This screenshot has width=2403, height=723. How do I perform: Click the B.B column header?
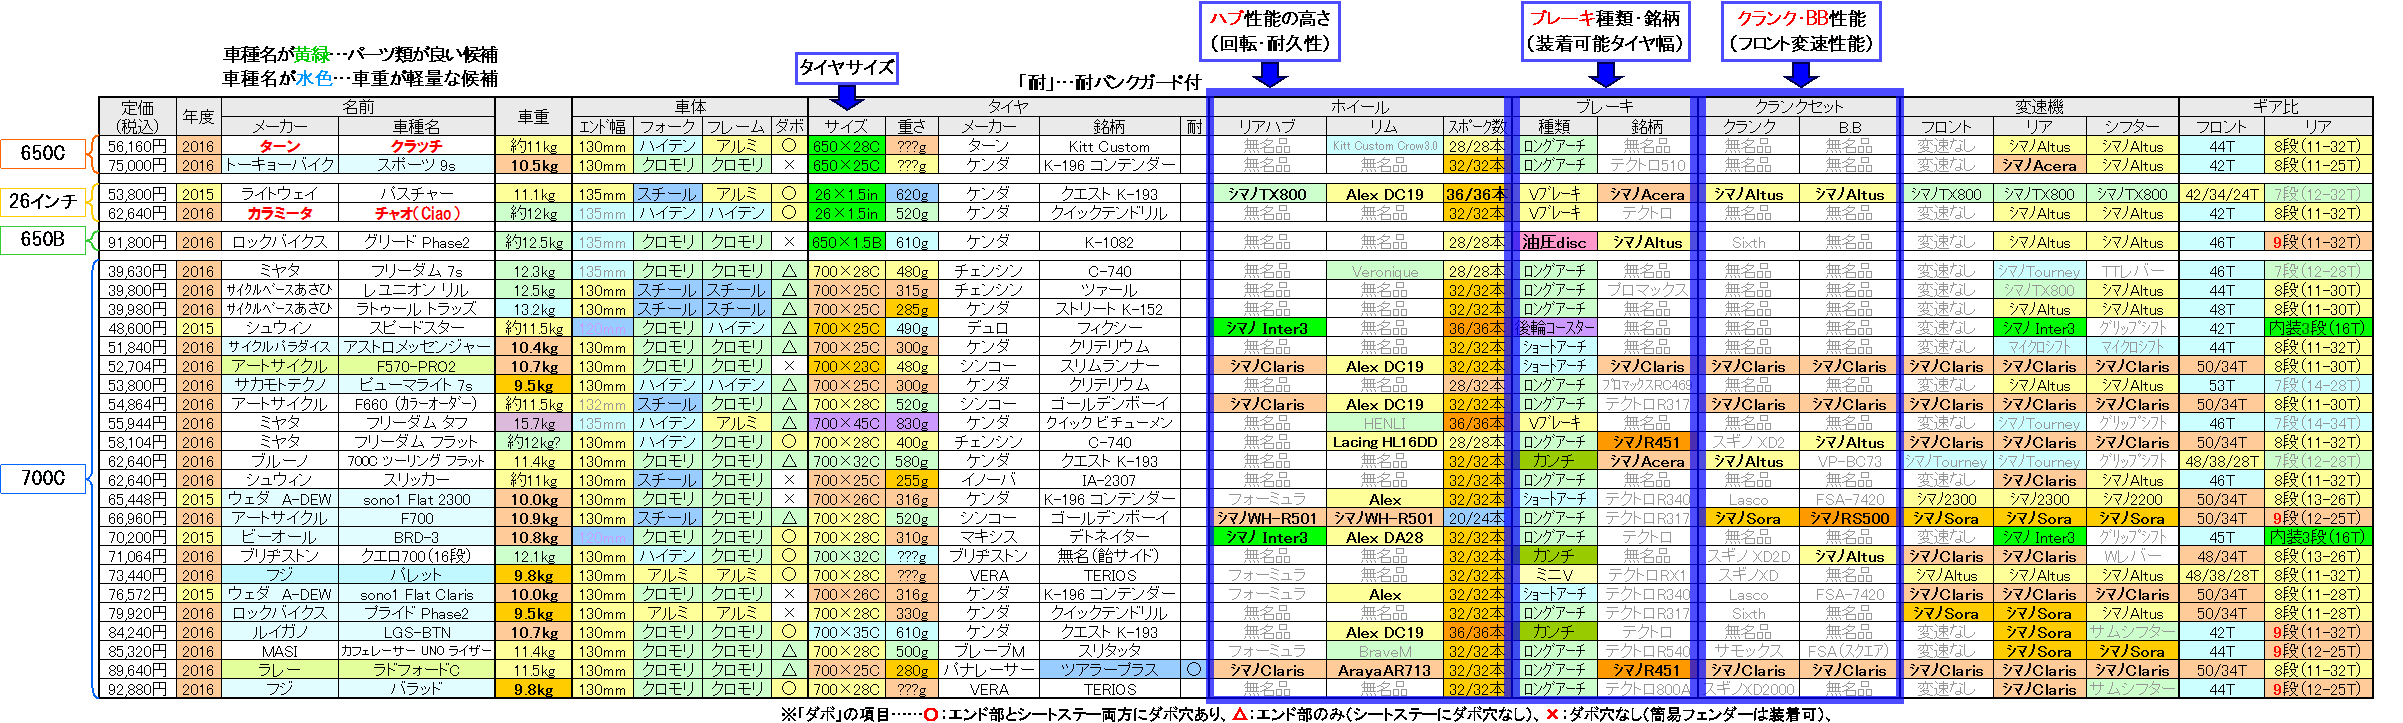click(x=1849, y=126)
